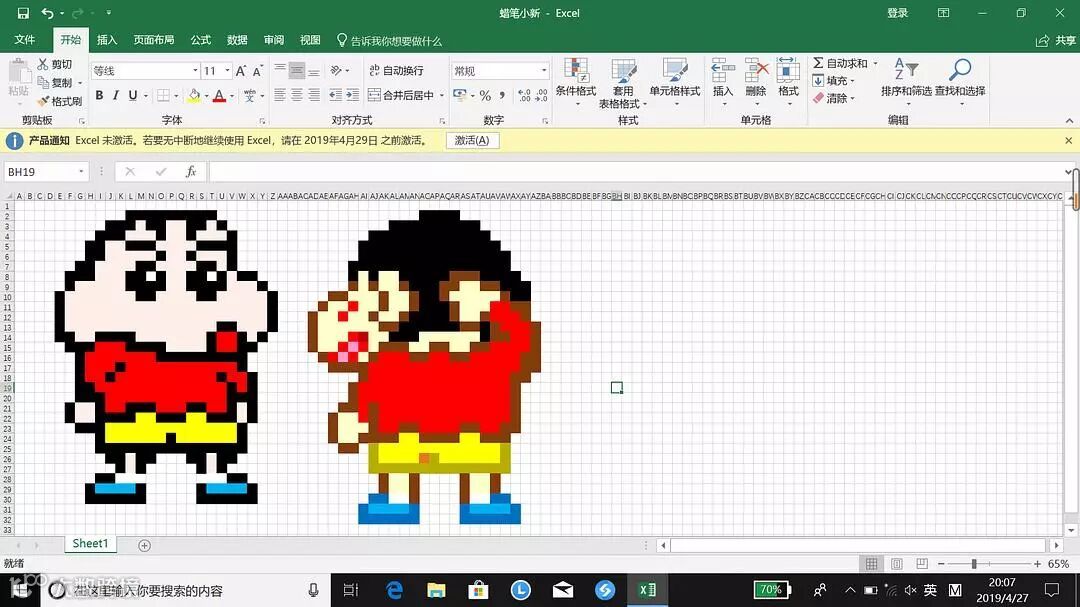Screen dimensions: 1080x607
Task: Toggle middle vertical alignment
Action: tap(297, 70)
